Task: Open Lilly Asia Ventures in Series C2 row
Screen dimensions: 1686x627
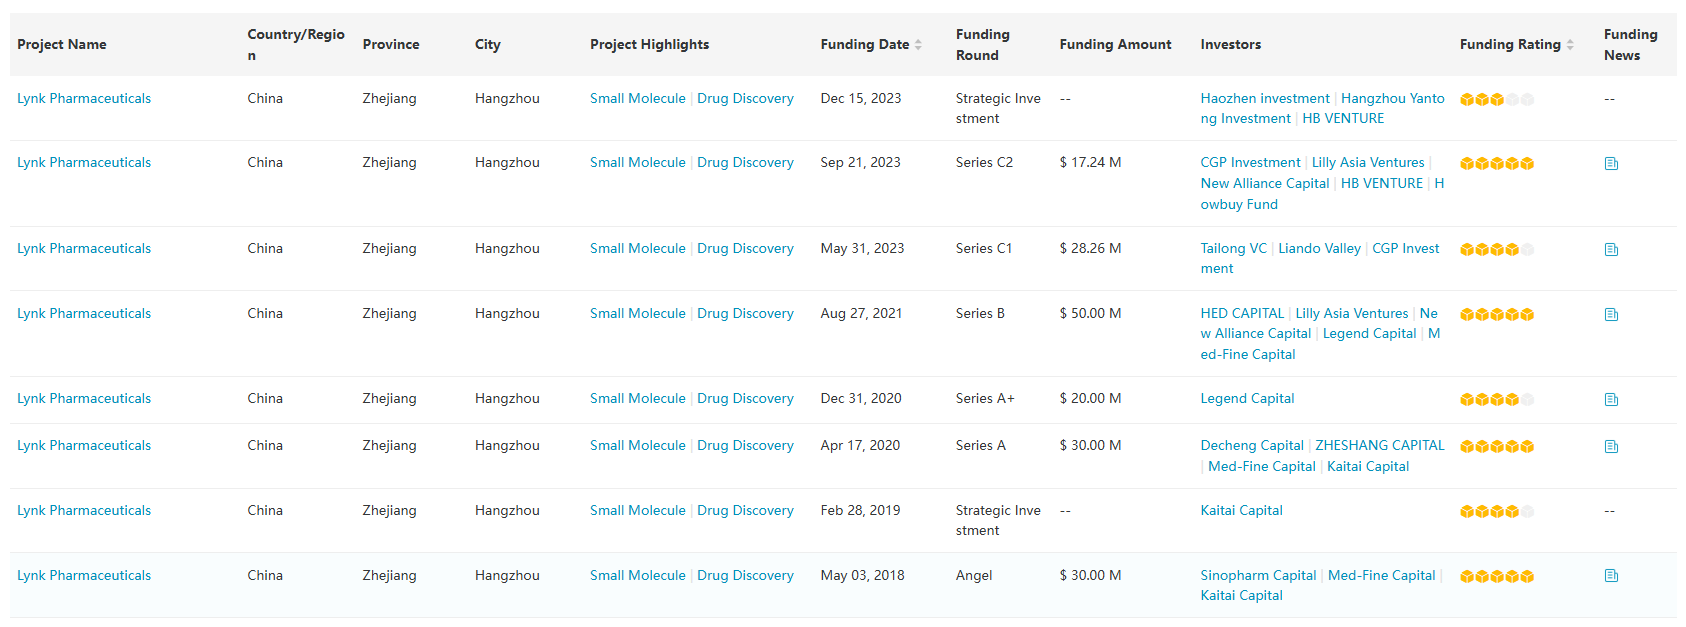Action: [x=1367, y=163]
